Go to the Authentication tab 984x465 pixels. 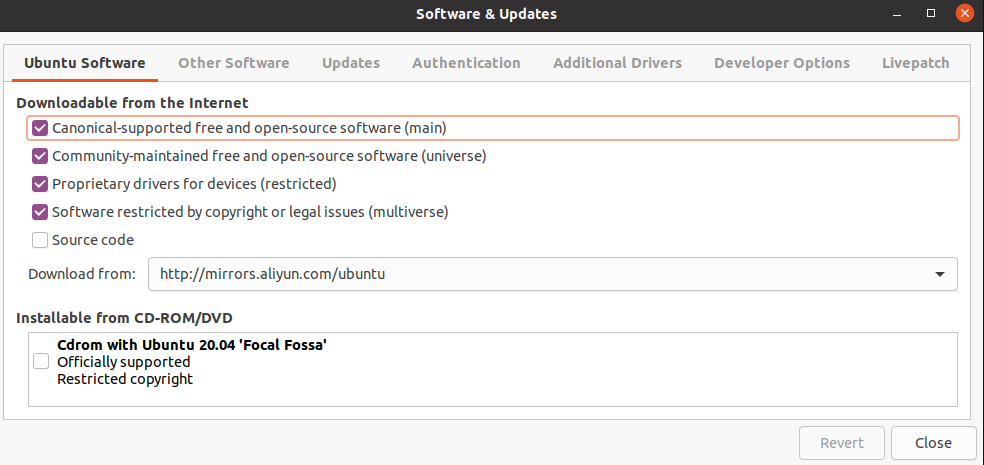point(466,63)
